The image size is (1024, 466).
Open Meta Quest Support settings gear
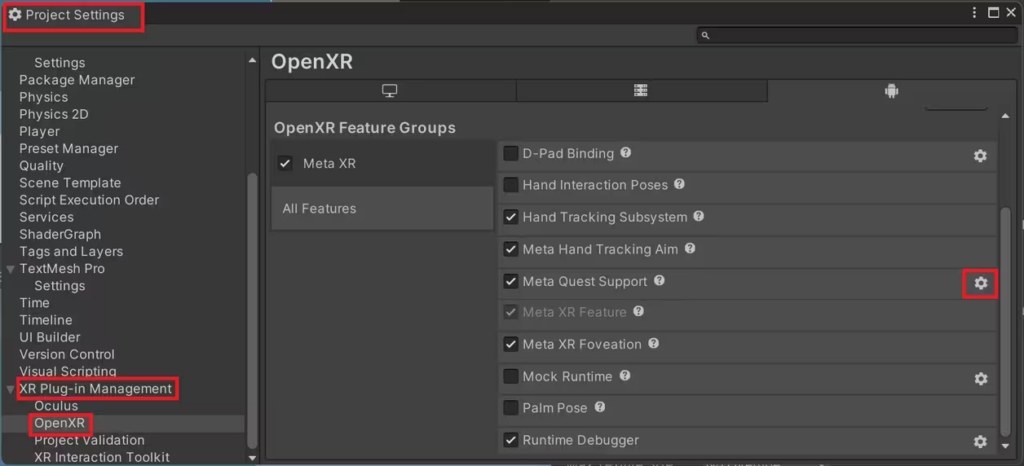(x=980, y=284)
